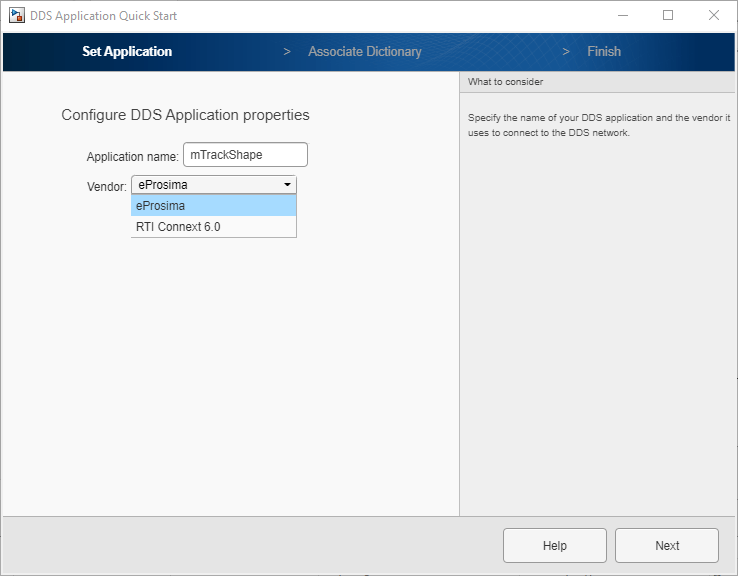Click the 'Application name:' label
Viewport: 738px width, 576px height.
[x=133, y=157]
